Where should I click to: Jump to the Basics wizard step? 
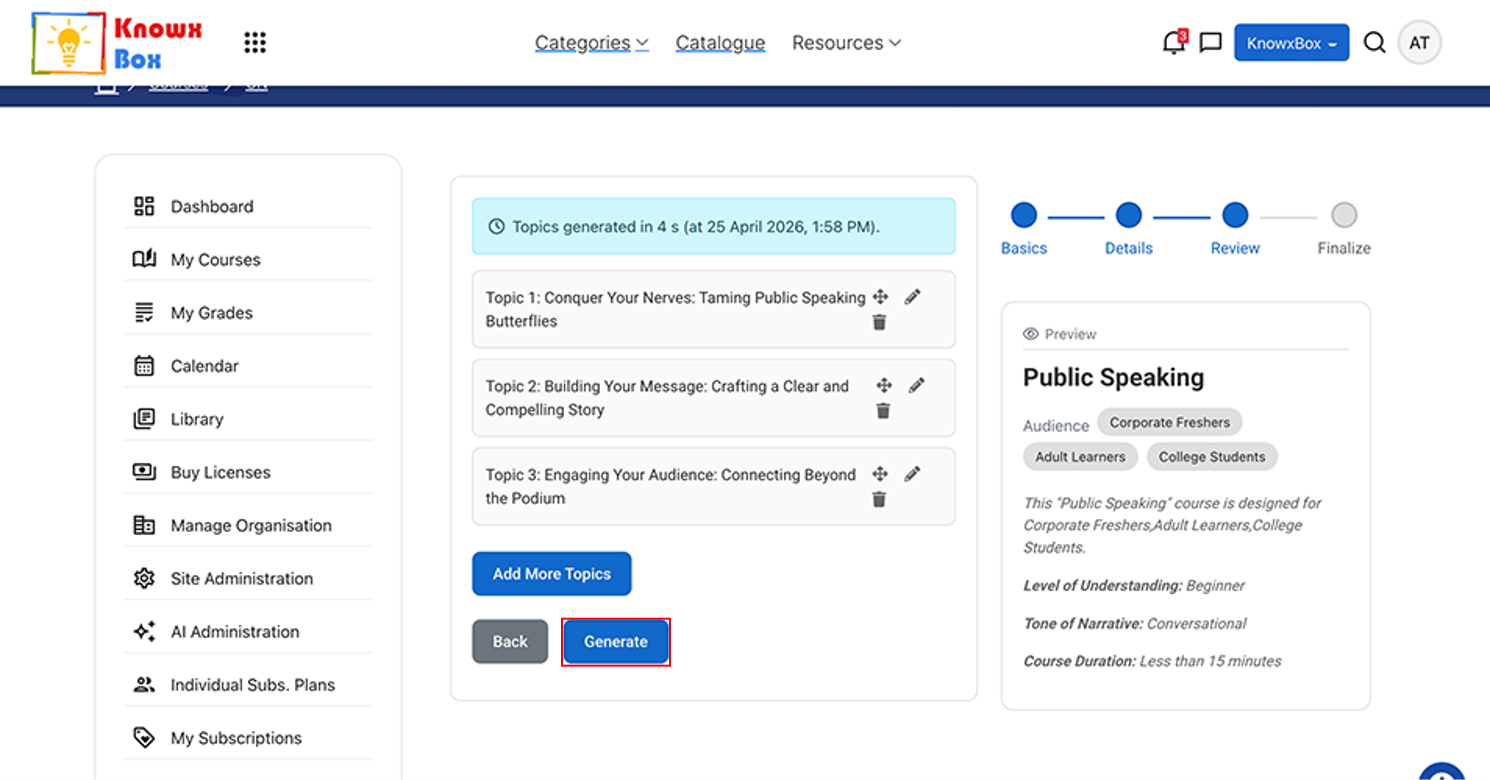click(1024, 229)
